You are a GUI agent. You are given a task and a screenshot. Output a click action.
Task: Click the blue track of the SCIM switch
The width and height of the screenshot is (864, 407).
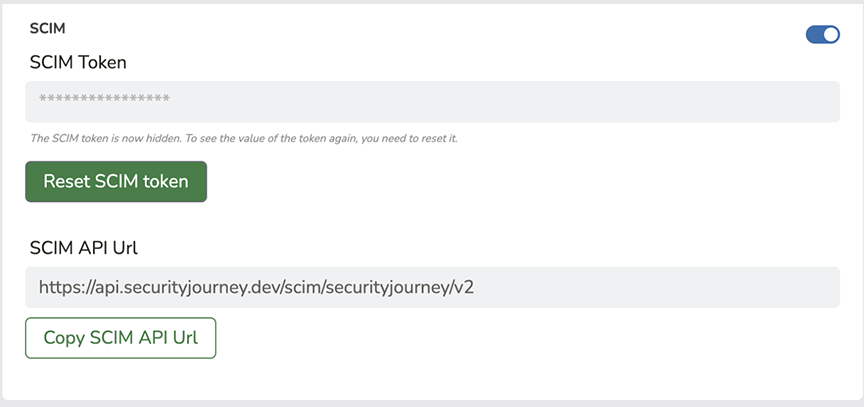pyautogui.click(x=814, y=35)
